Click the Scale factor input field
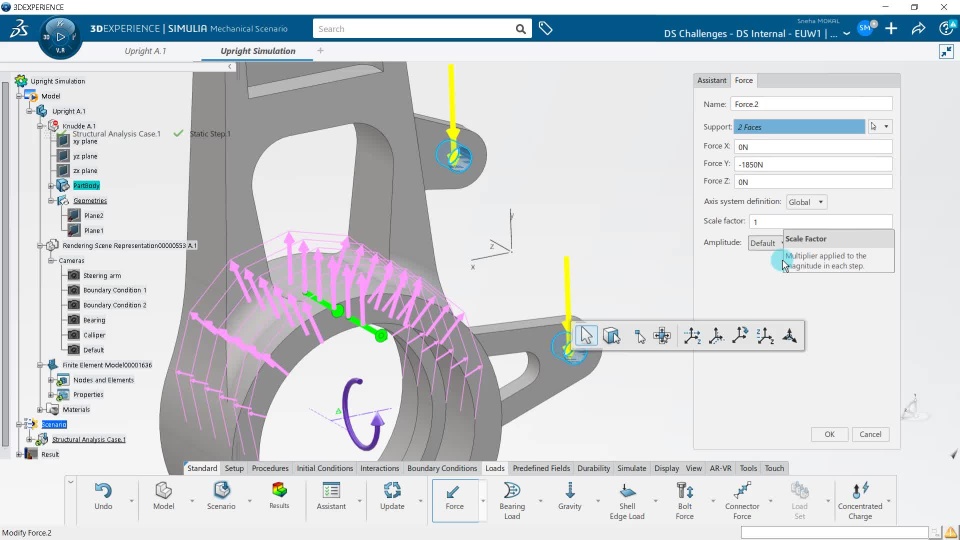The image size is (960, 540). pyautogui.click(x=820, y=222)
